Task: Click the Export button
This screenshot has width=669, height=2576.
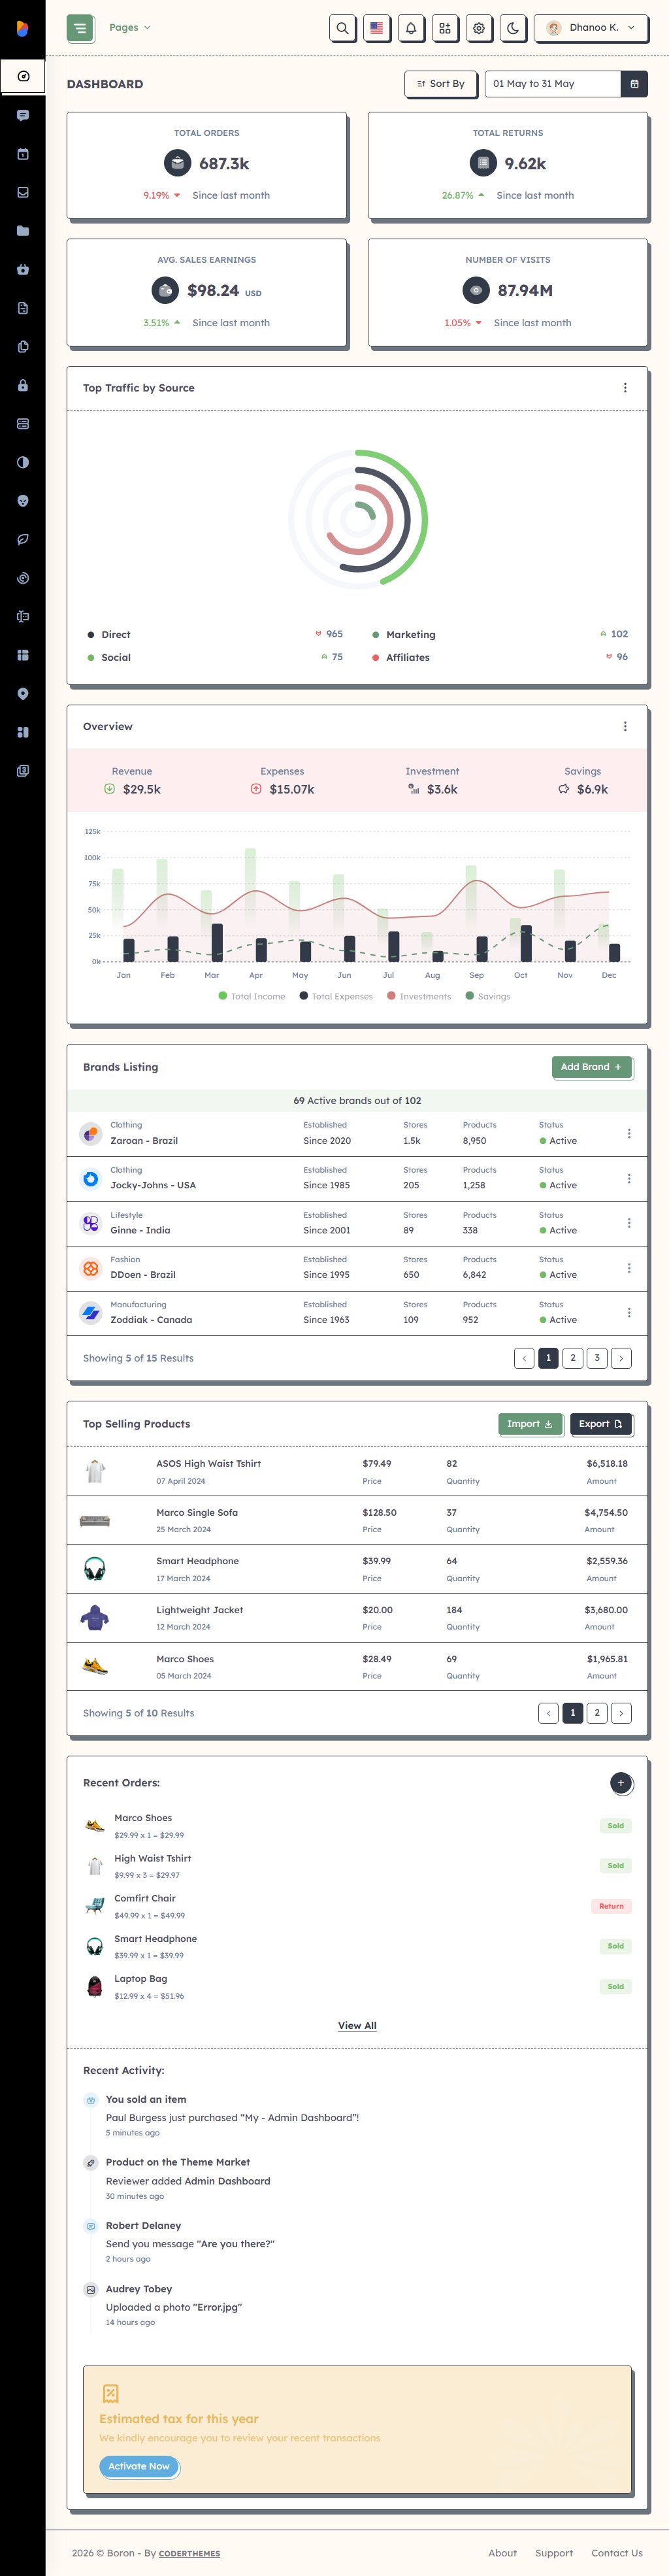Action: pyautogui.click(x=601, y=1424)
